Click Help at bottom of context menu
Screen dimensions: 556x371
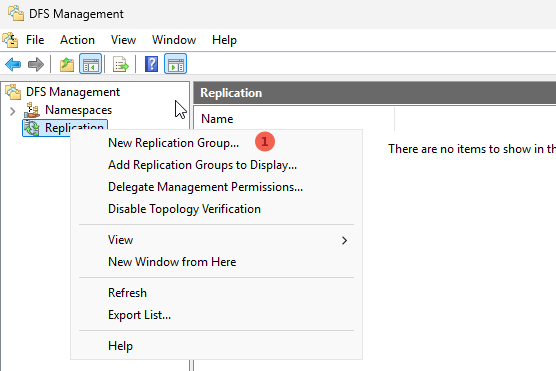(216, 346)
